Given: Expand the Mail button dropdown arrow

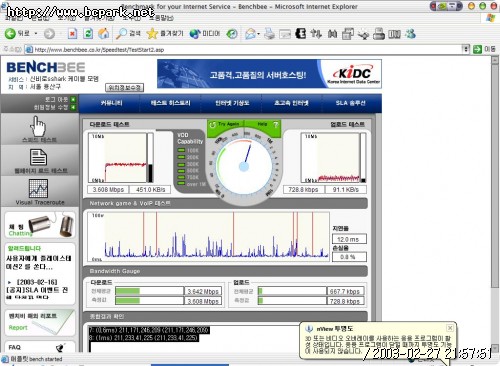Looking at the screenshot, I should click(x=258, y=34).
